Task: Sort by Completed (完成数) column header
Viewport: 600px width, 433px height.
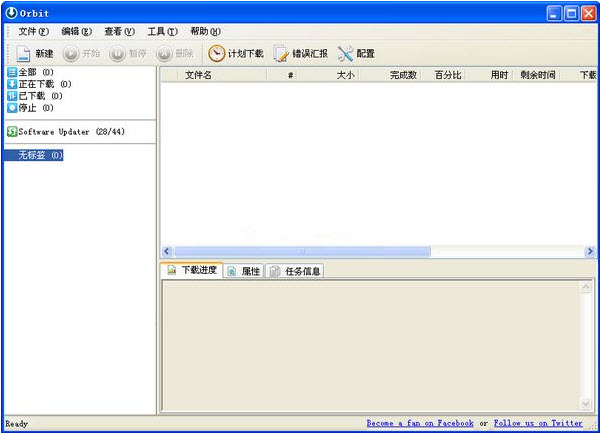Action: 390,75
